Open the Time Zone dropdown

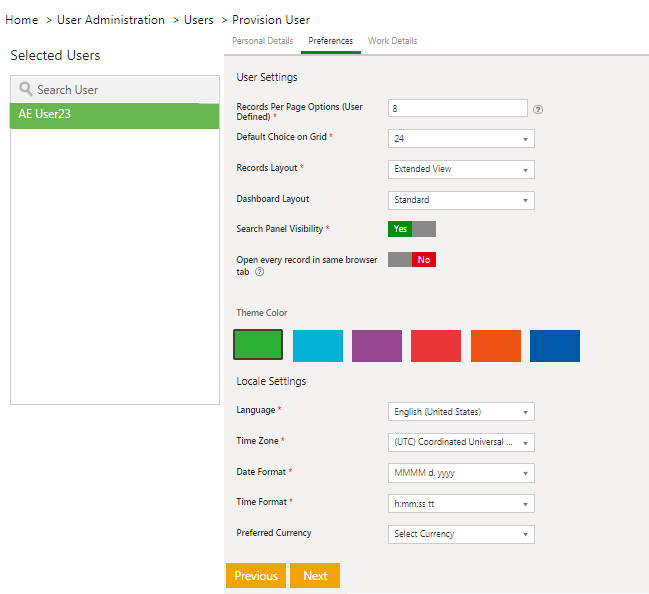pos(461,442)
